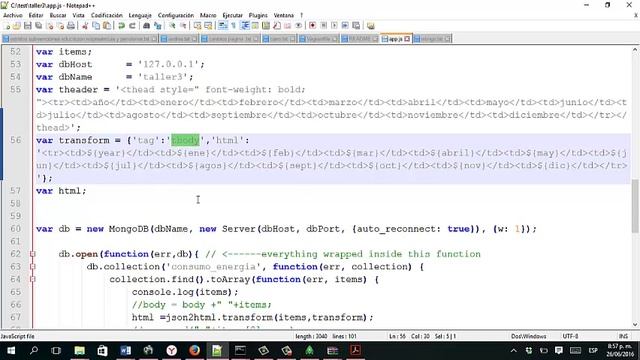Show the document map panel
The image size is (640, 360).
pyautogui.click(x=266, y=26)
